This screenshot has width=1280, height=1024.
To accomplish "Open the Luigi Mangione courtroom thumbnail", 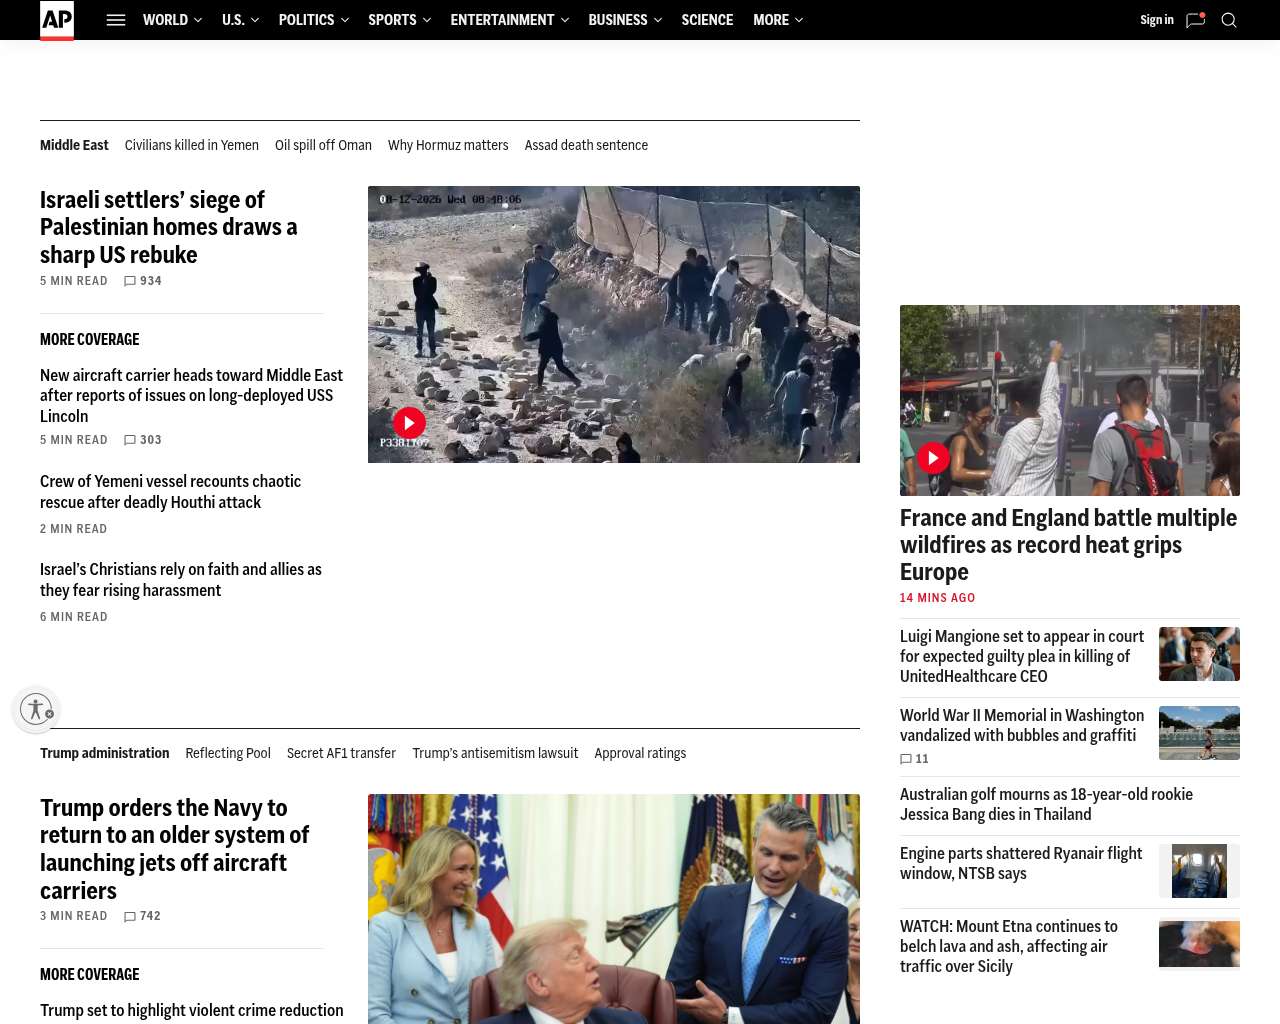I will coord(1199,654).
